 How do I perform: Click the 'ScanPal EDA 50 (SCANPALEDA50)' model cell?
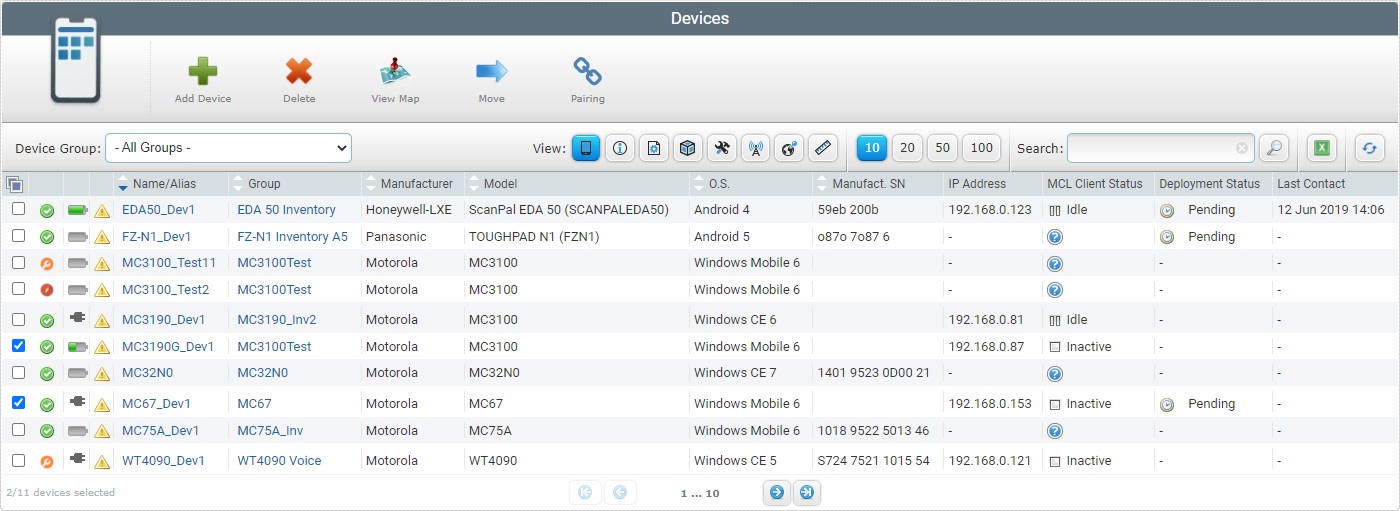click(x=568, y=210)
